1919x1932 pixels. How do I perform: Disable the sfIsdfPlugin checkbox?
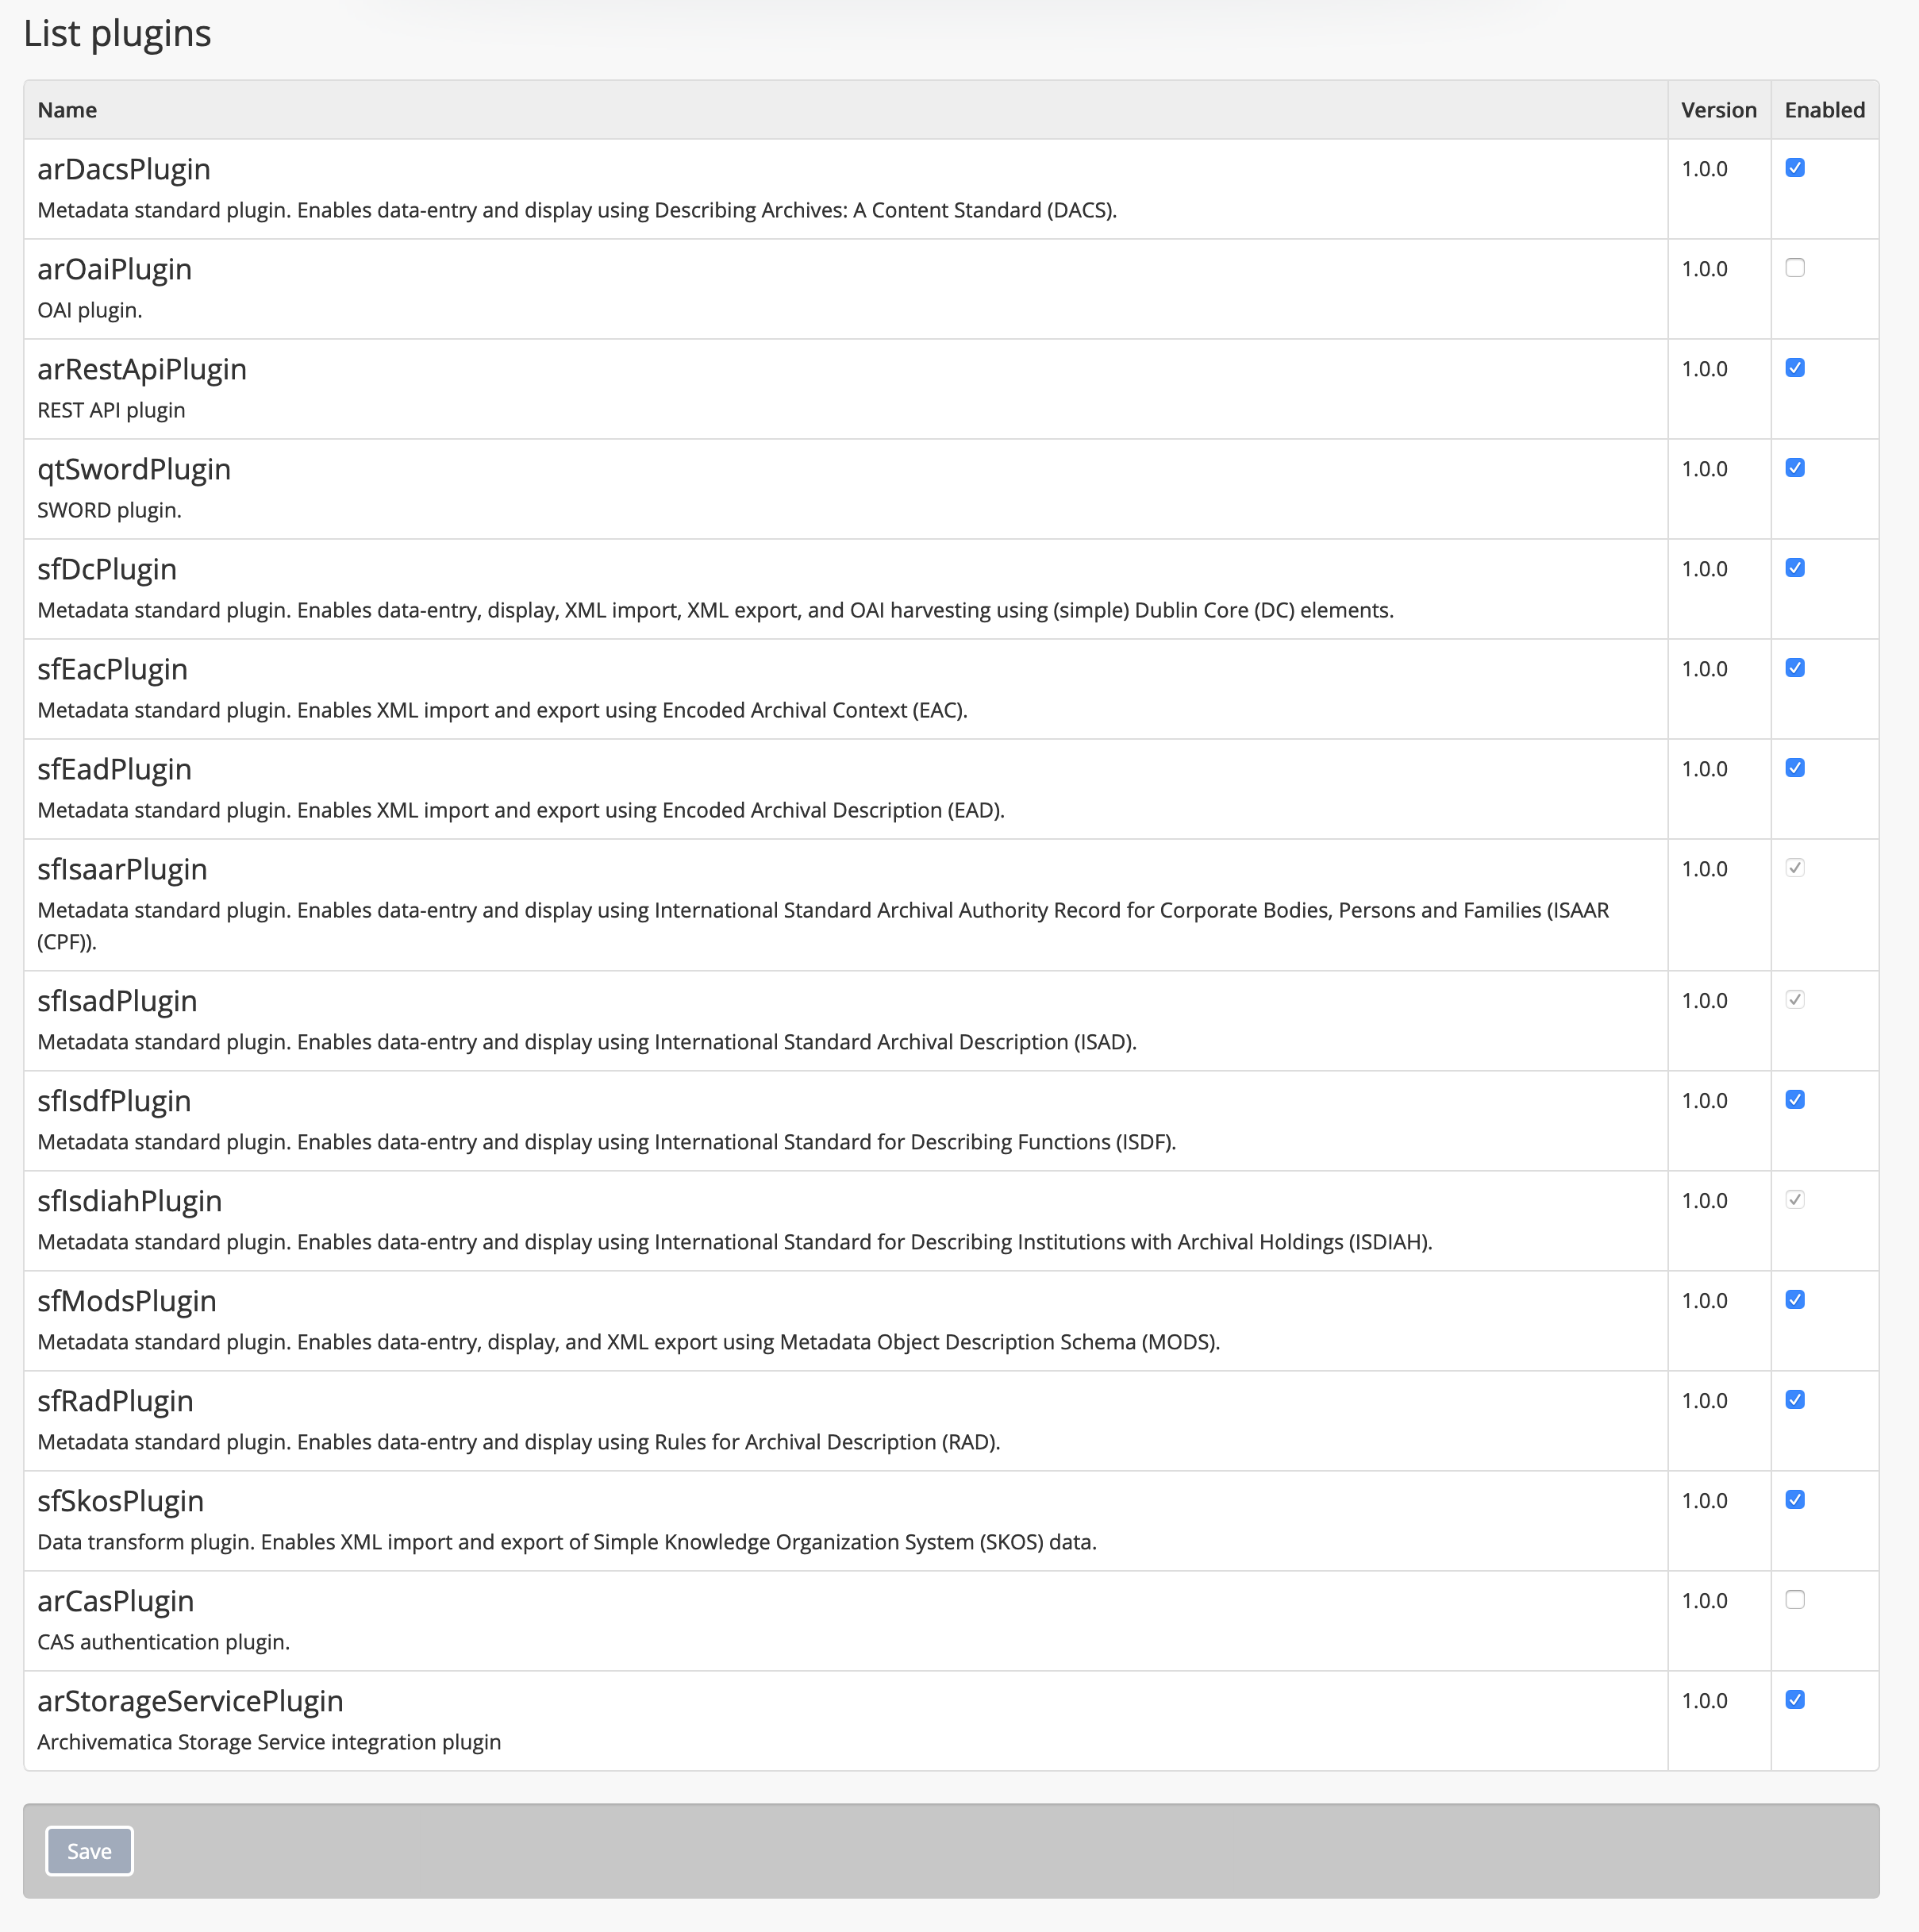pyautogui.click(x=1794, y=1100)
